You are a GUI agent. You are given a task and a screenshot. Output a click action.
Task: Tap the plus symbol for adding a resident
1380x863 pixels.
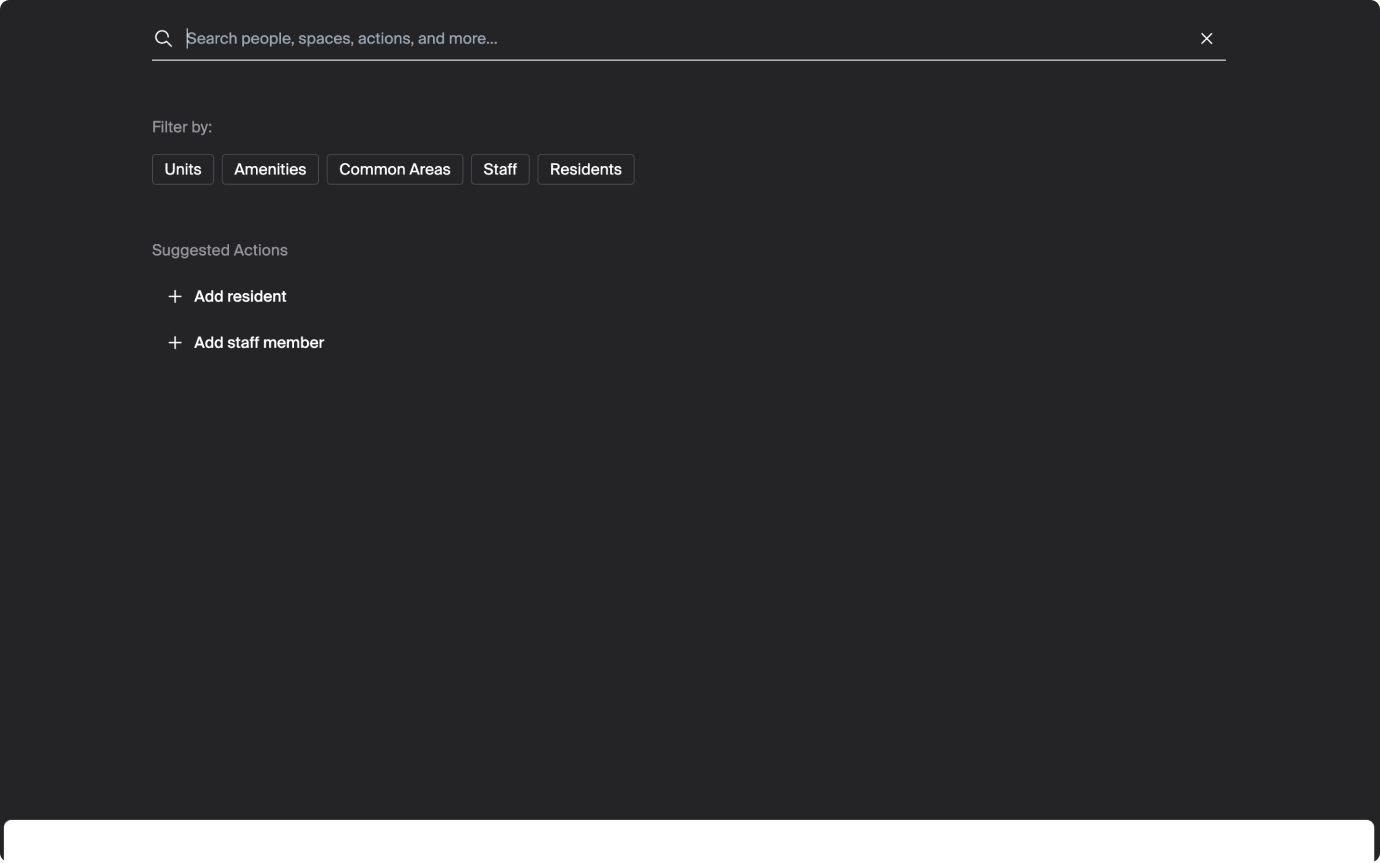pyautogui.click(x=174, y=296)
